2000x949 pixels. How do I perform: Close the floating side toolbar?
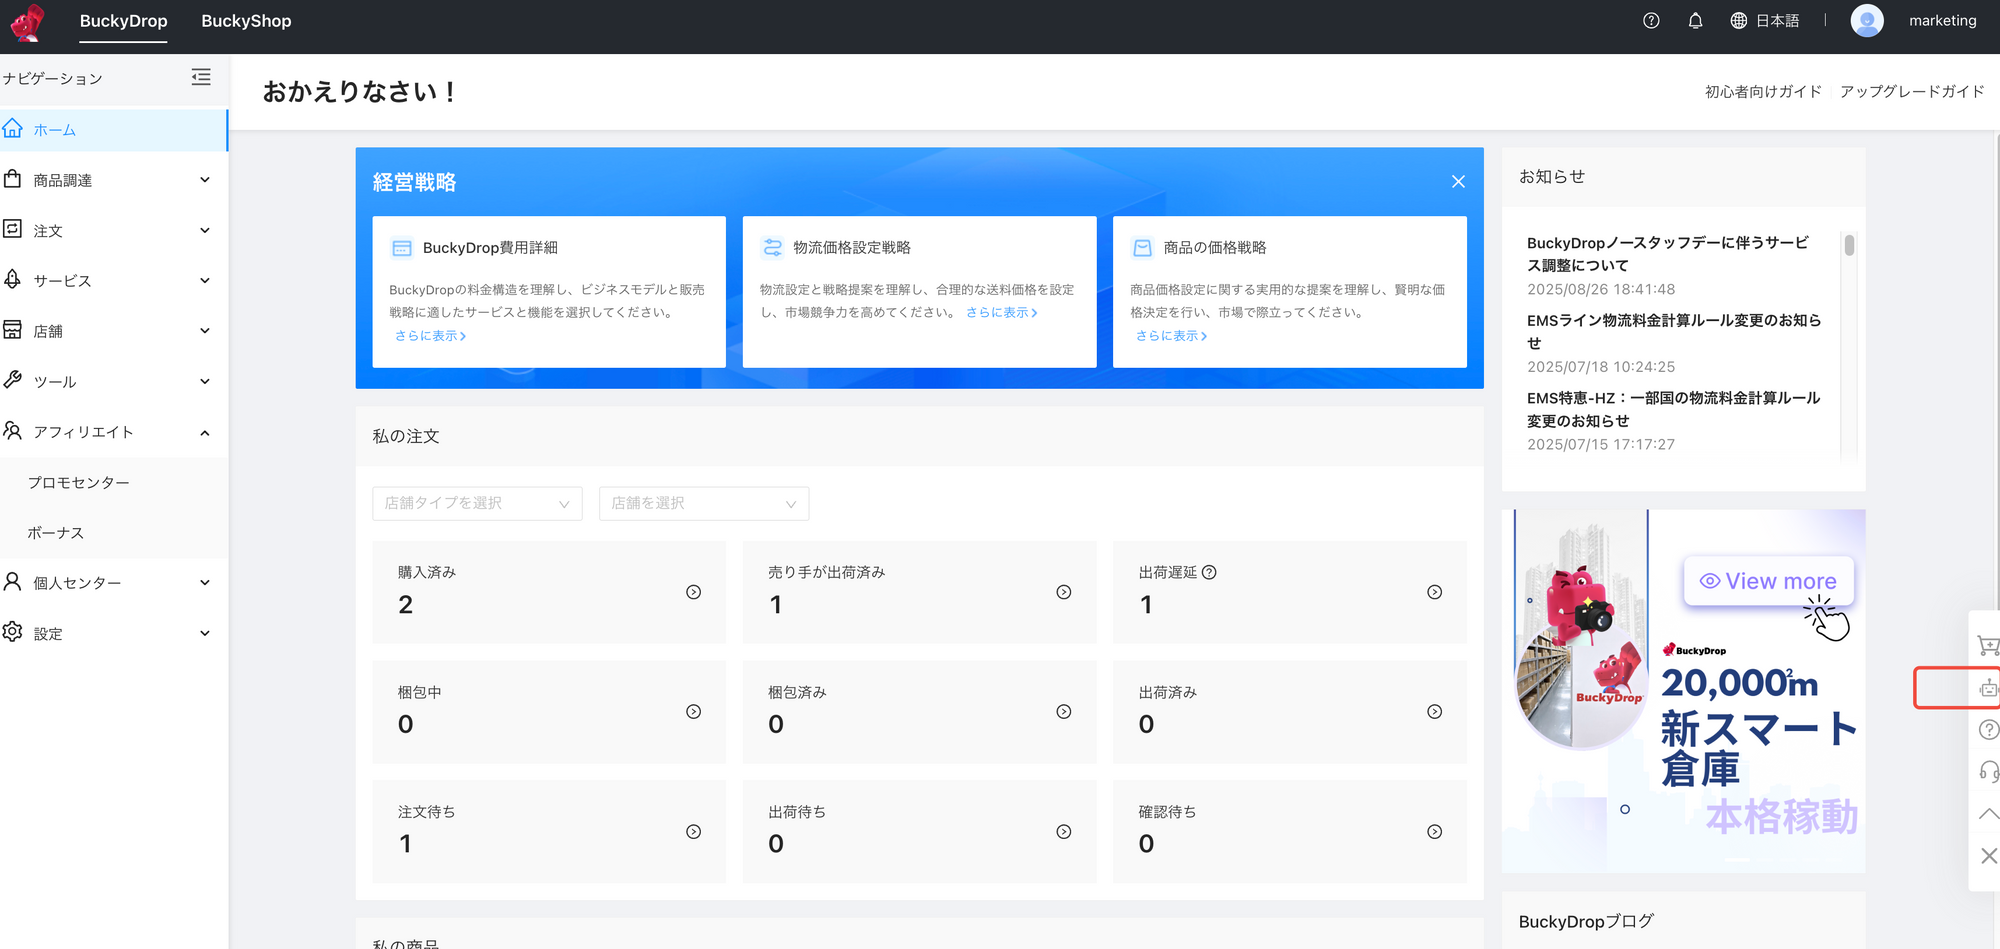click(x=1988, y=856)
